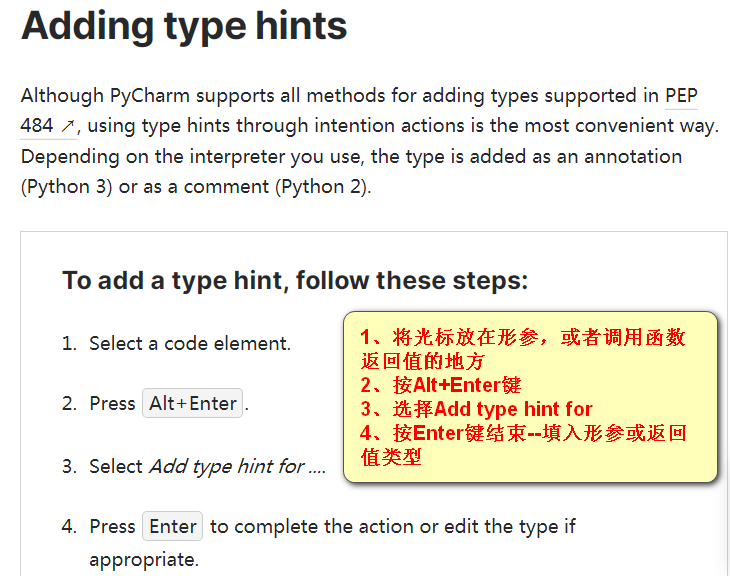Click the yellow Chinese annotation note box
This screenshot has height=576, width=730.
(530, 397)
